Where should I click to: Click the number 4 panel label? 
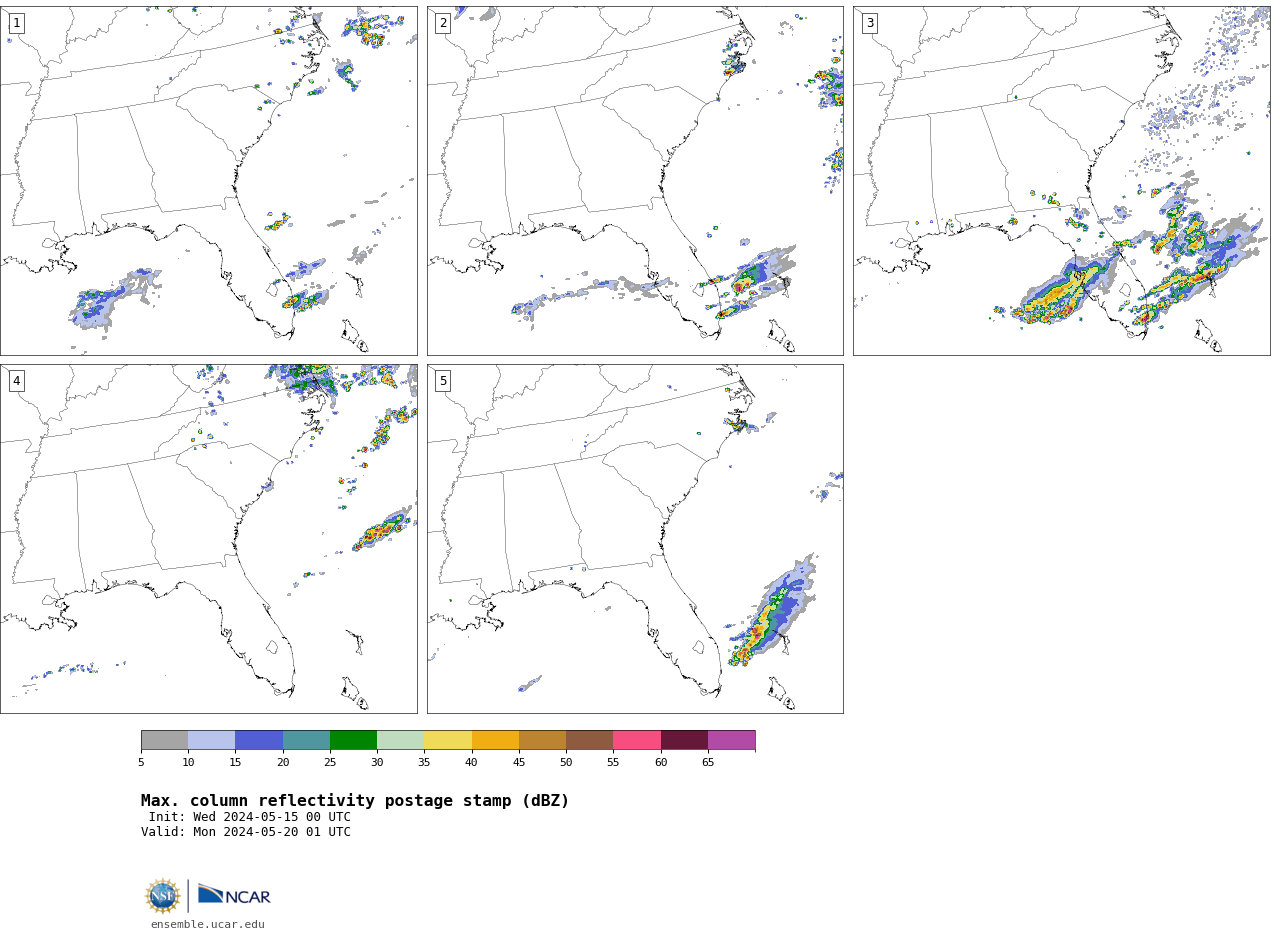[x=16, y=381]
